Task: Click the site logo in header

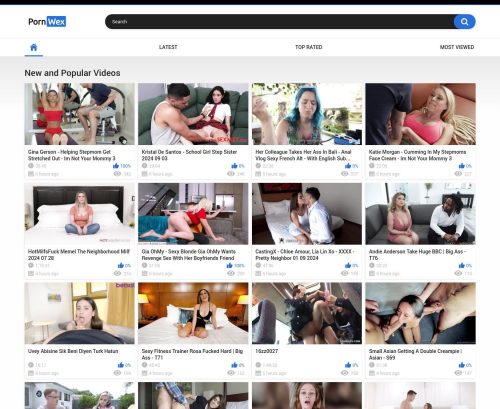Action: [x=47, y=22]
